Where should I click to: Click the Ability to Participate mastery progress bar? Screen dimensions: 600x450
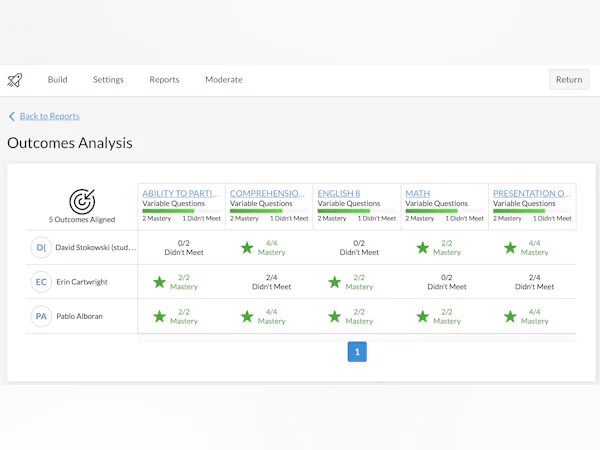[x=181, y=211]
